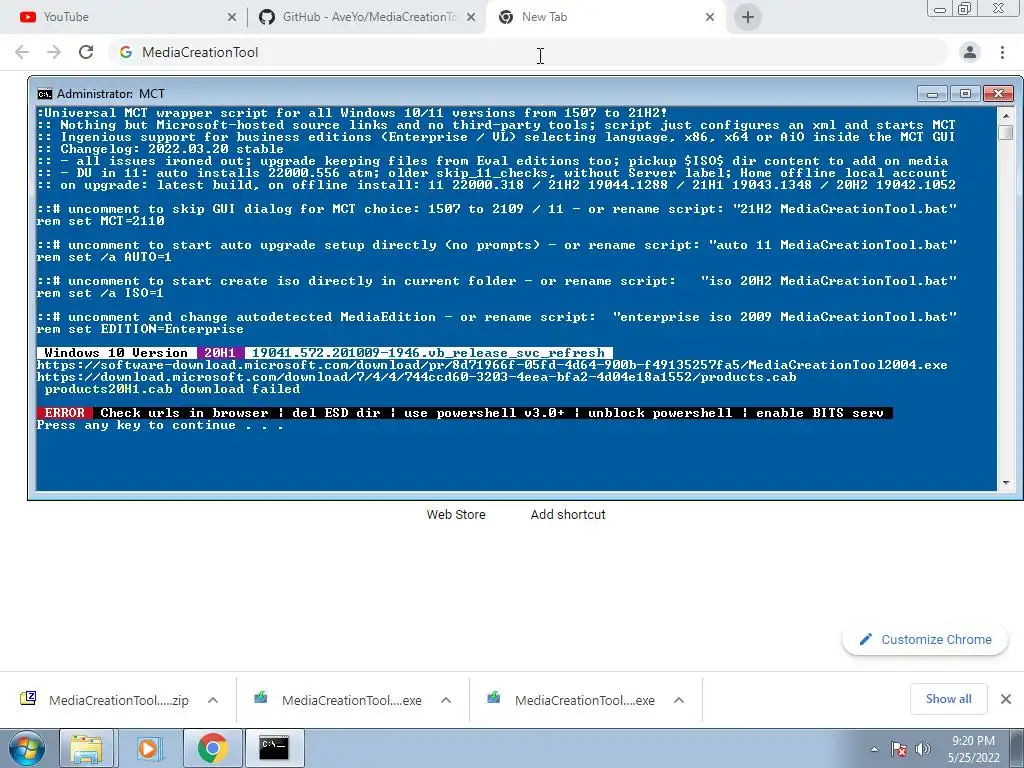
Task: Click the console scrollbar thumb
Action: click(1006, 133)
